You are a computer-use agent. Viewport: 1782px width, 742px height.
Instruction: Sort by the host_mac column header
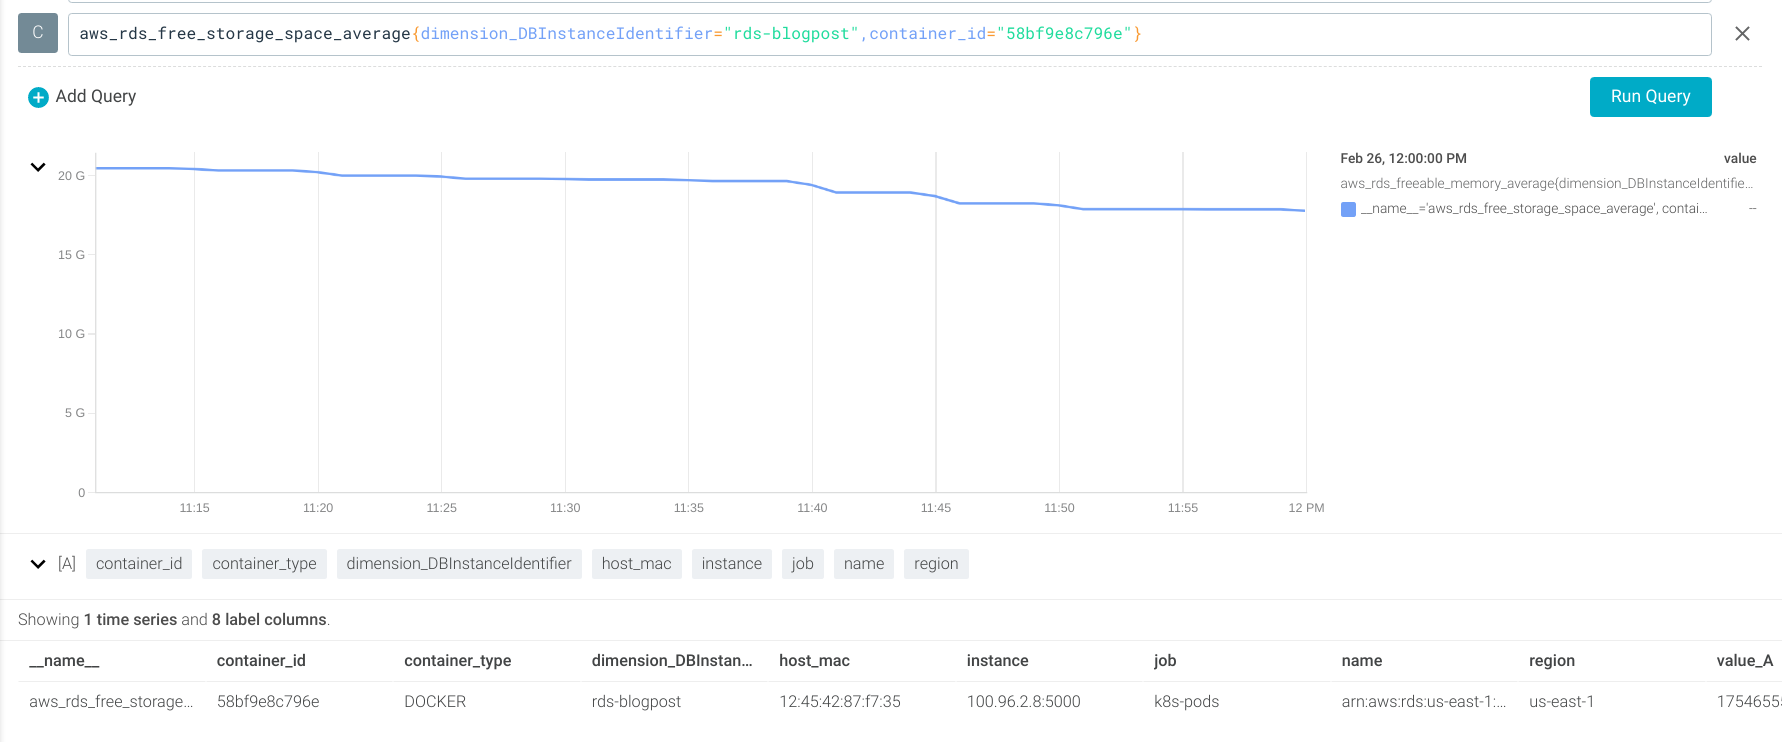coord(814,661)
